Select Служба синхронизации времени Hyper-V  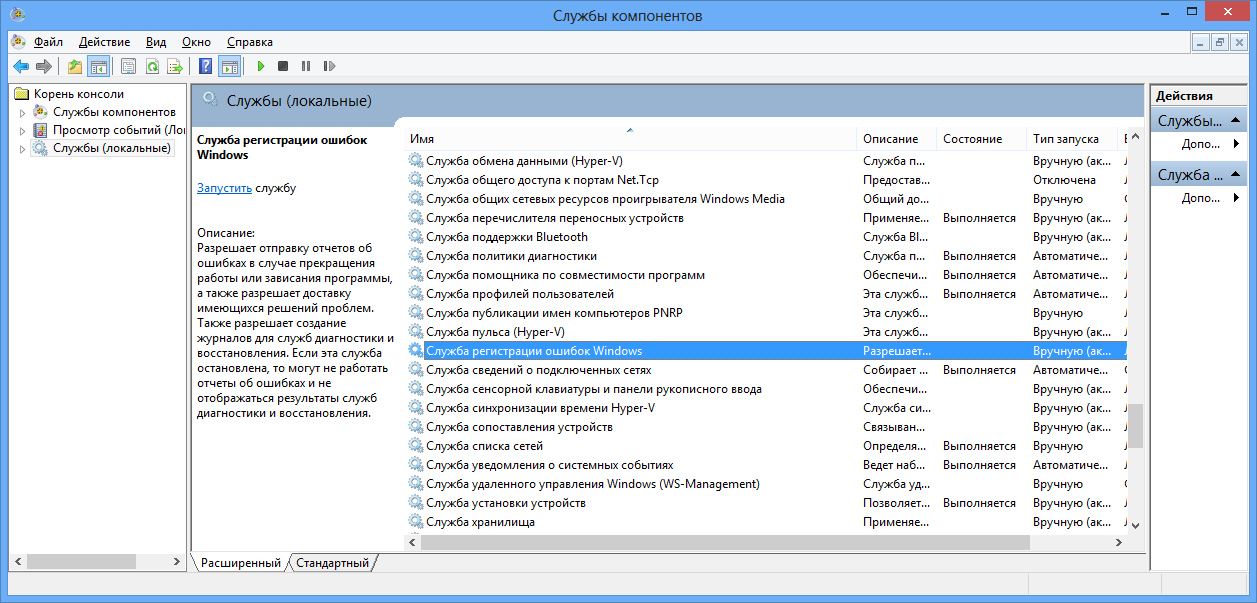[766, 408]
